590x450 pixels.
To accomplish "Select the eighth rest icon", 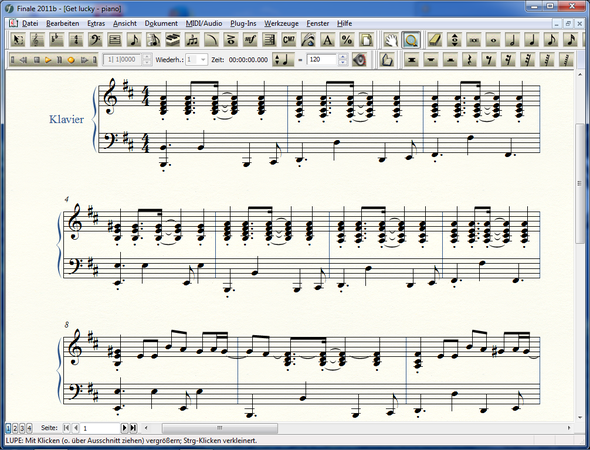I will [x=489, y=60].
